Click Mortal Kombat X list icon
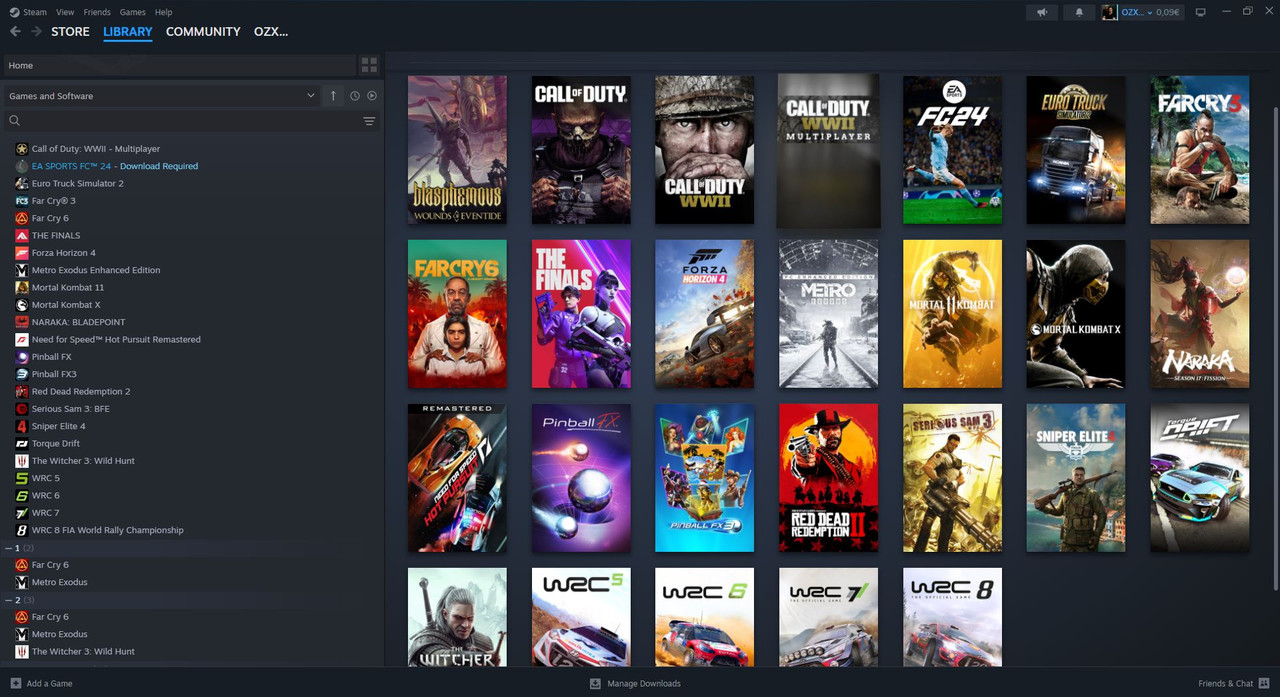The height and width of the screenshot is (697, 1280). [x=22, y=305]
